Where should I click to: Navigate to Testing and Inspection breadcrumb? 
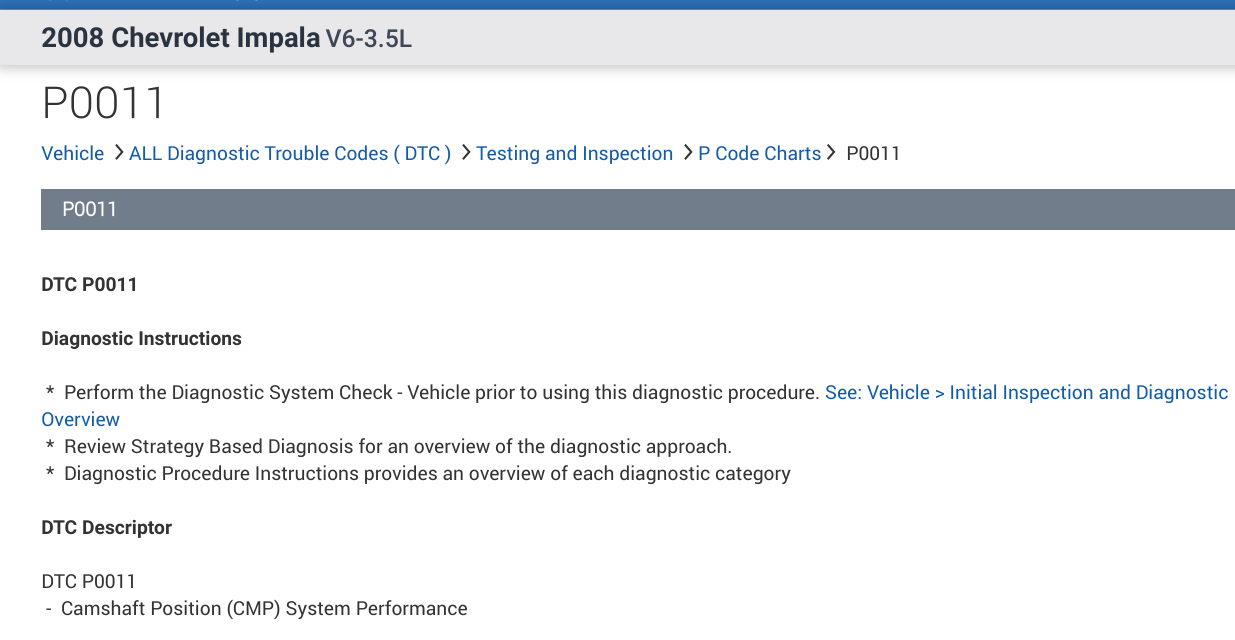click(x=574, y=153)
